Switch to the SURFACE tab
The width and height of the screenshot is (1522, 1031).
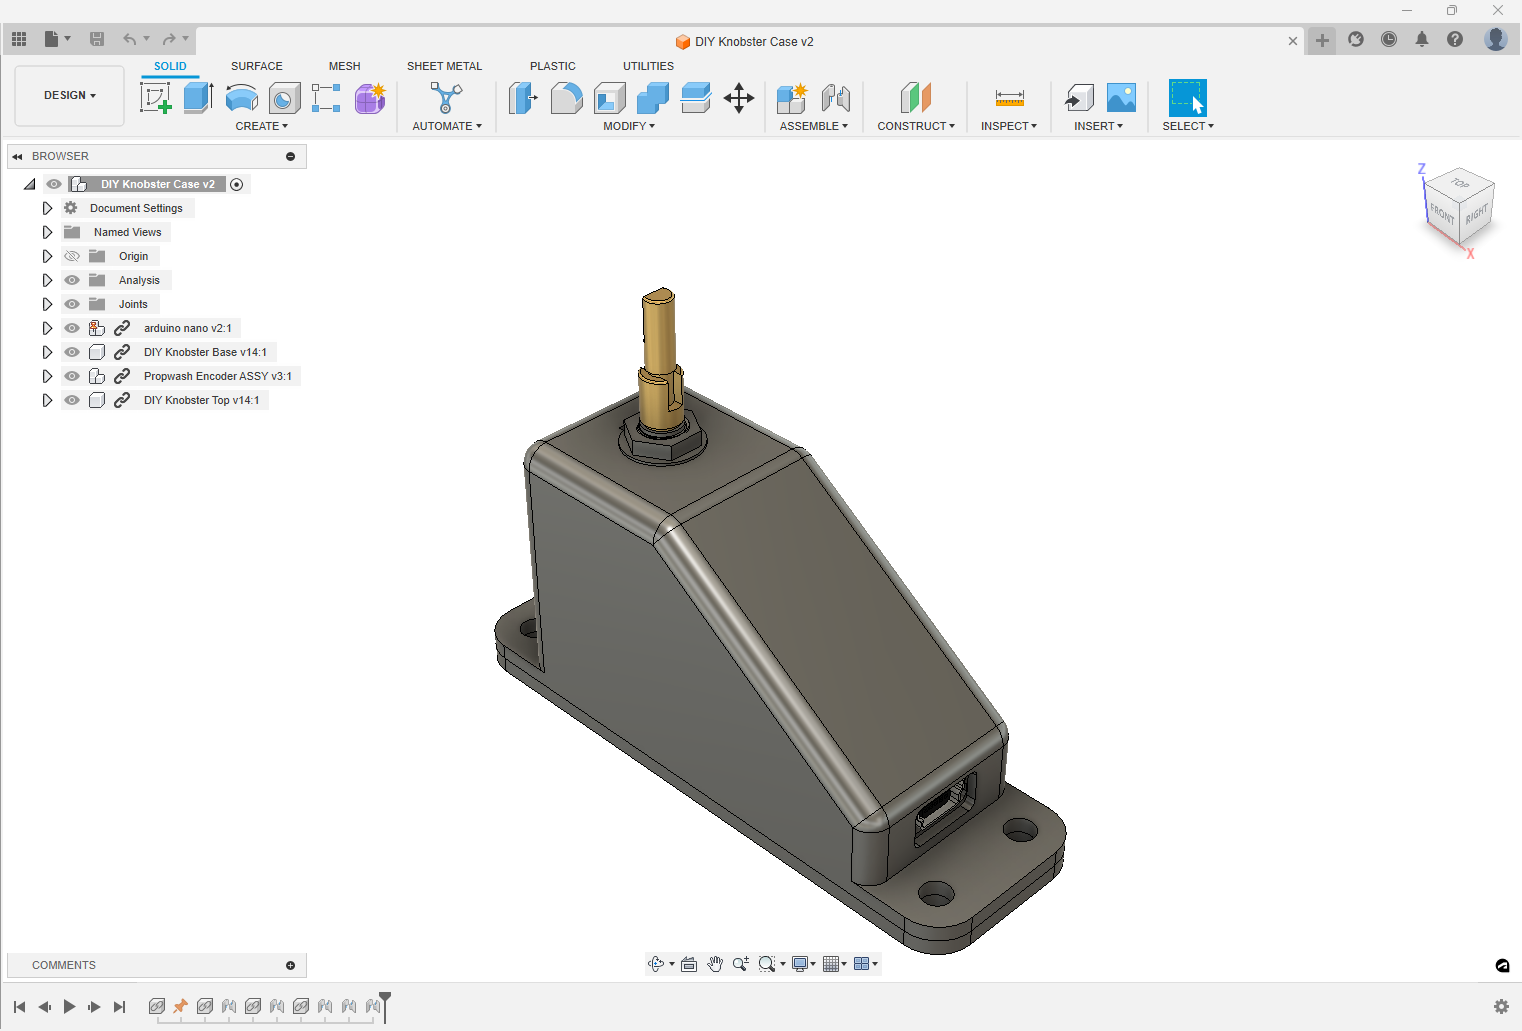[x=257, y=66]
